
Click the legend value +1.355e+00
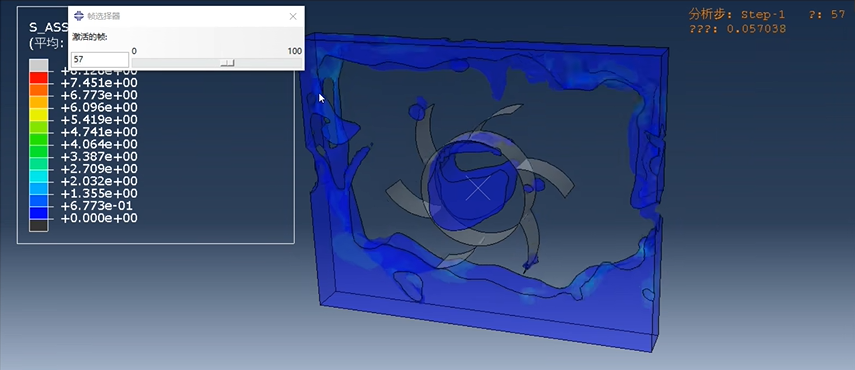coord(99,193)
